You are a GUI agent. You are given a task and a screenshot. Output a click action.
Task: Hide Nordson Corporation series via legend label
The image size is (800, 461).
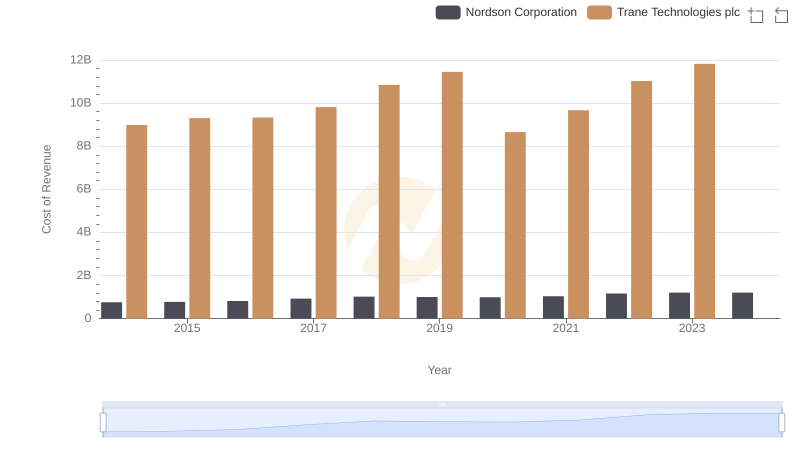(521, 12)
